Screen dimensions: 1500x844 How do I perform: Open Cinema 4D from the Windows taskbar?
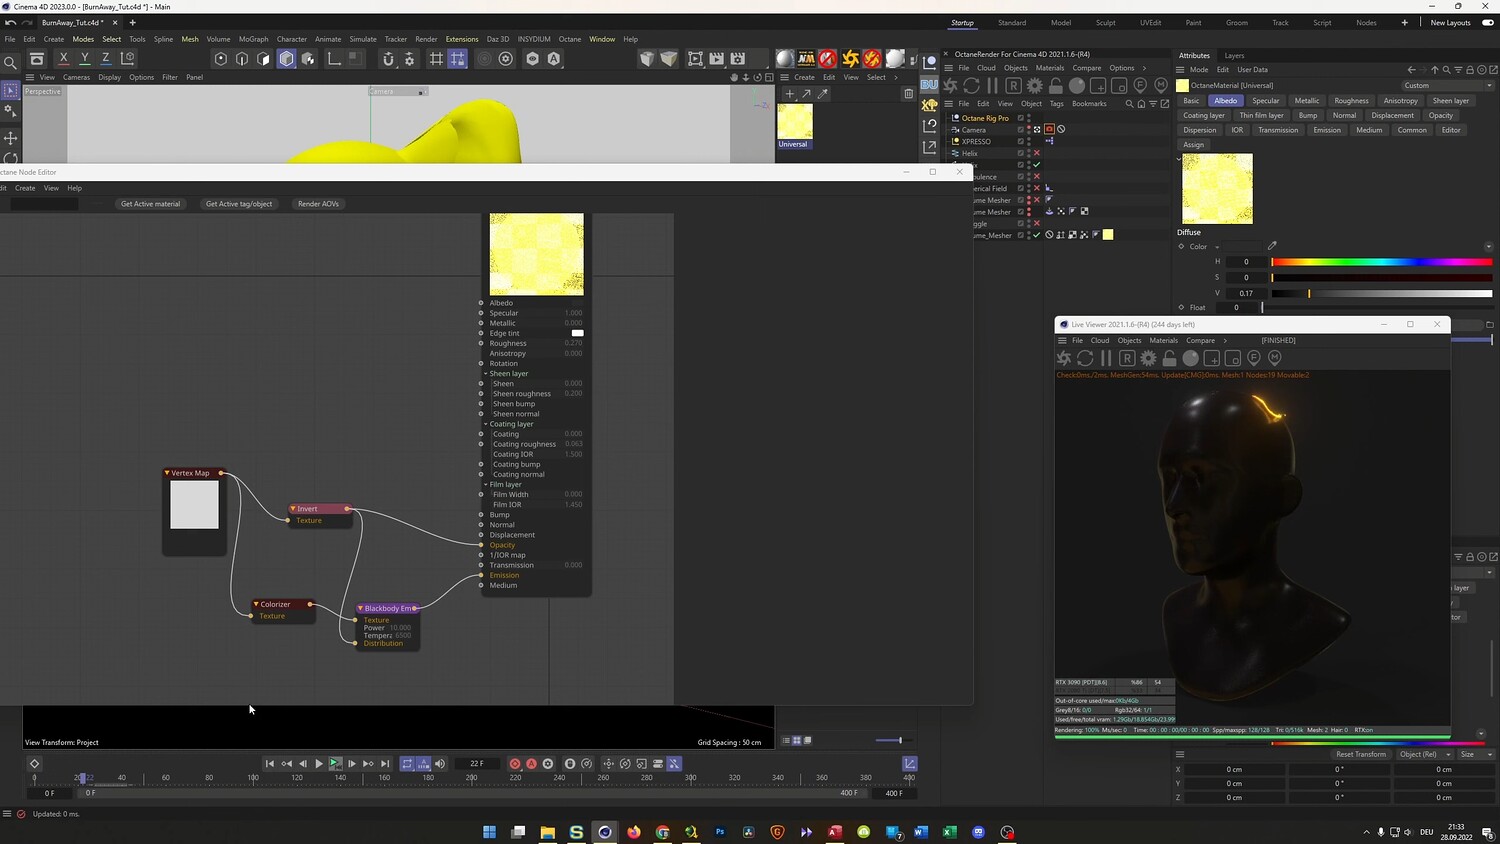click(x=605, y=832)
